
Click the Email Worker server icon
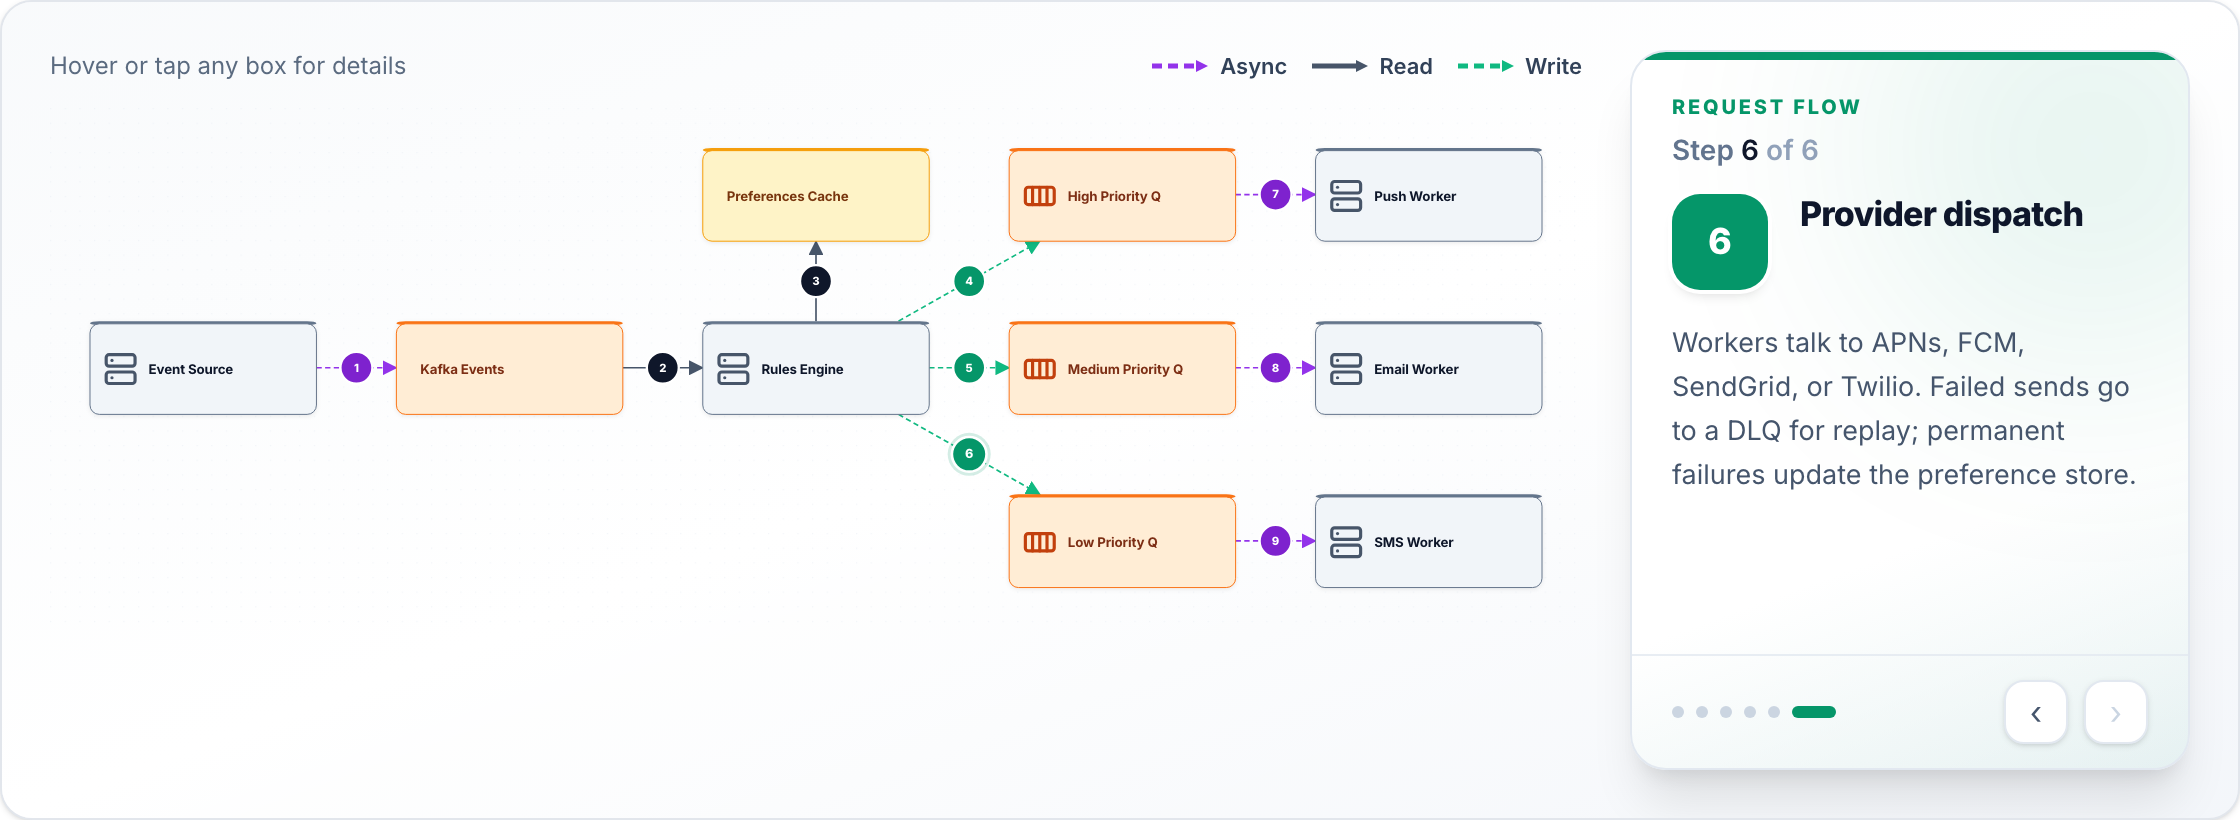click(x=1346, y=369)
